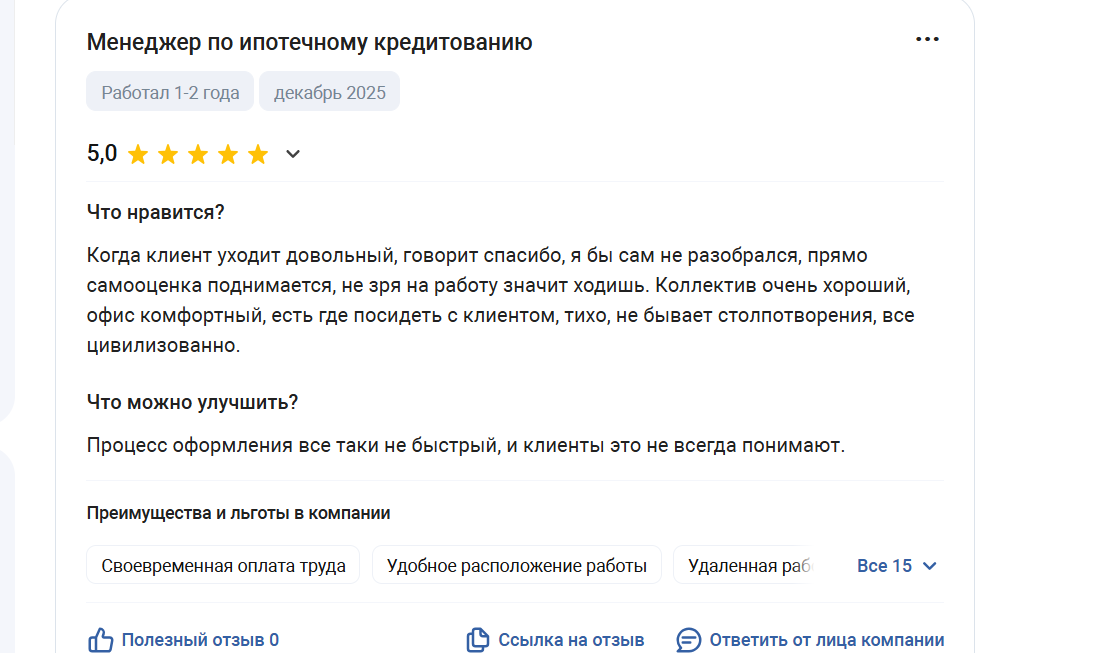Click the review title 'Менеджер по ипотечному кредитованию'
Image resolution: width=1098 pixels, height=653 pixels.
tap(309, 42)
